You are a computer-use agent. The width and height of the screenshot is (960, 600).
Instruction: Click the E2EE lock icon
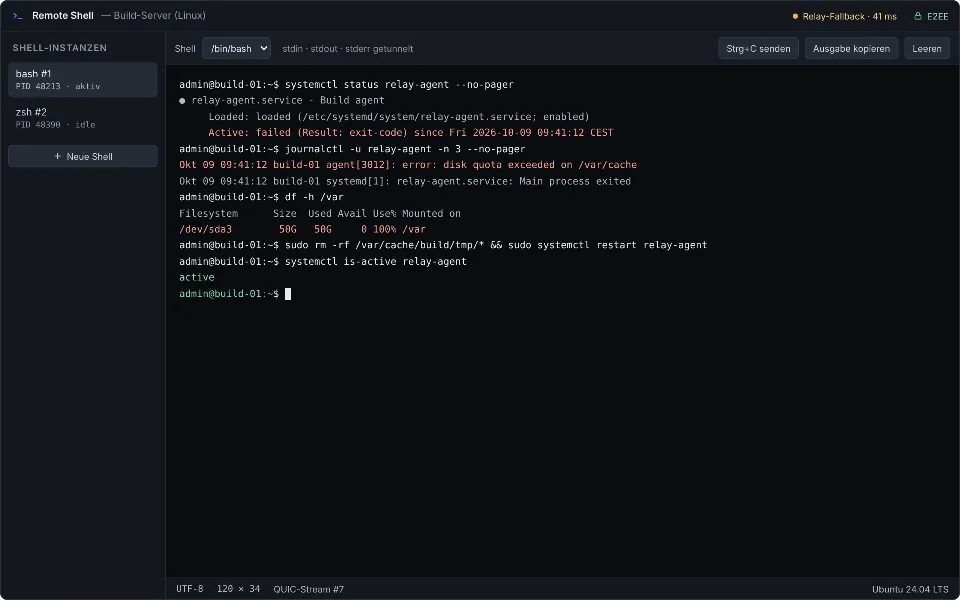point(917,17)
